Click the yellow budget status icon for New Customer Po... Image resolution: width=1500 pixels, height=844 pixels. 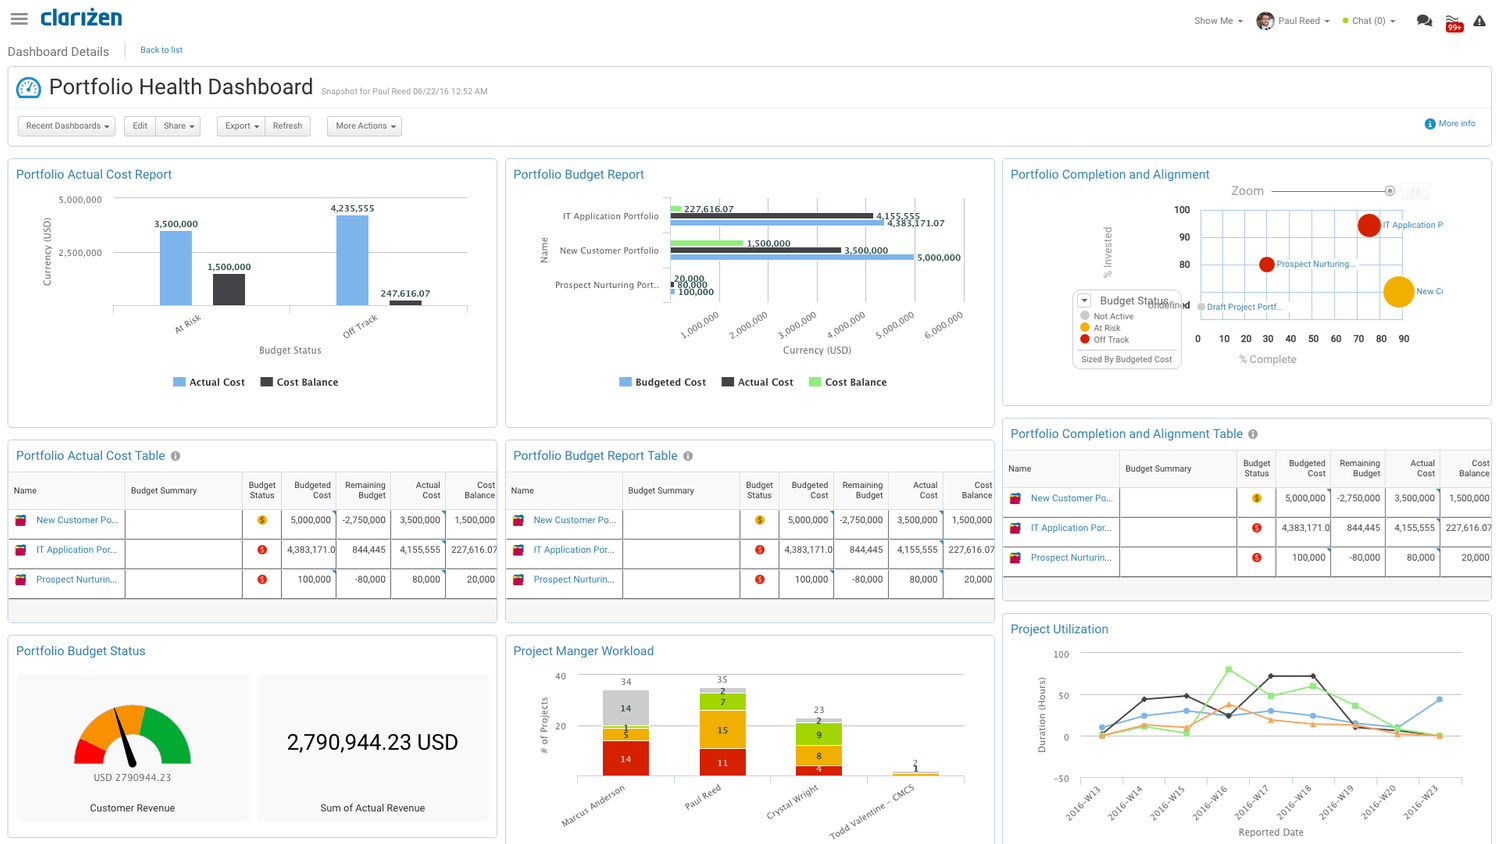(261, 520)
